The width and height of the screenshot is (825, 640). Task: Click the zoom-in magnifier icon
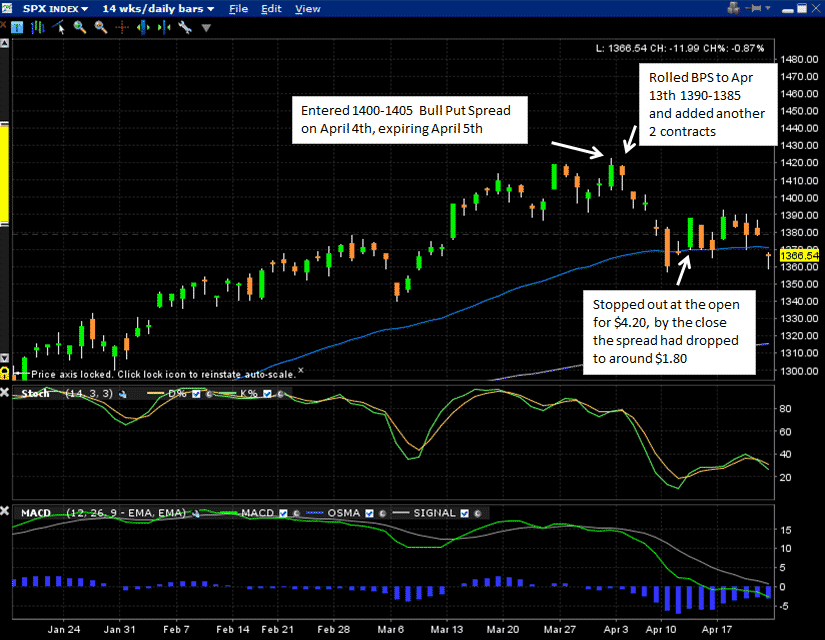tap(79, 27)
